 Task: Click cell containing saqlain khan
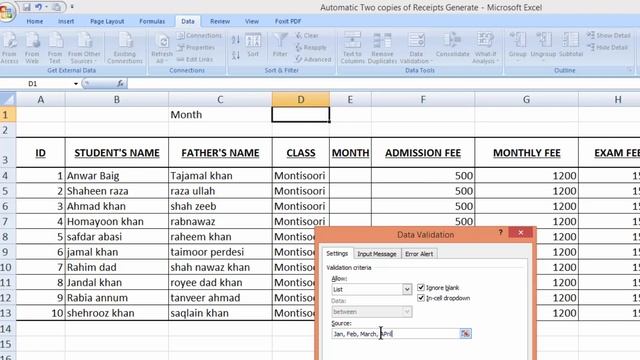[220, 313]
